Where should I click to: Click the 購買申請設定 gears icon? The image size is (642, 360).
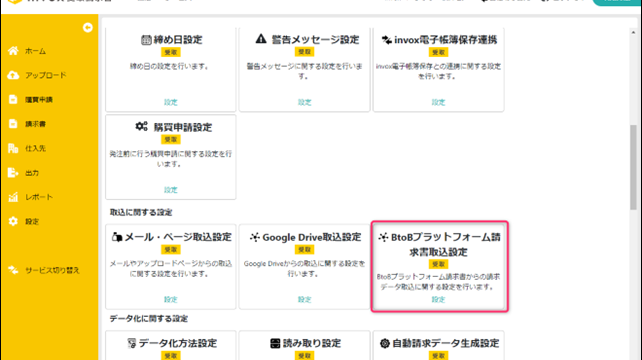tap(142, 127)
